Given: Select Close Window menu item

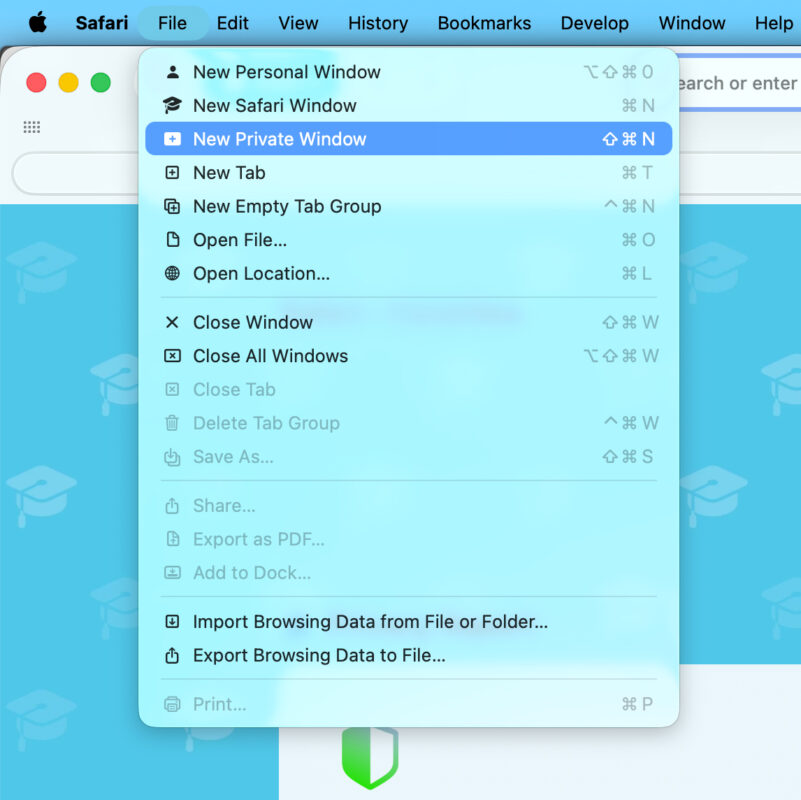Looking at the screenshot, I should click(409, 322).
